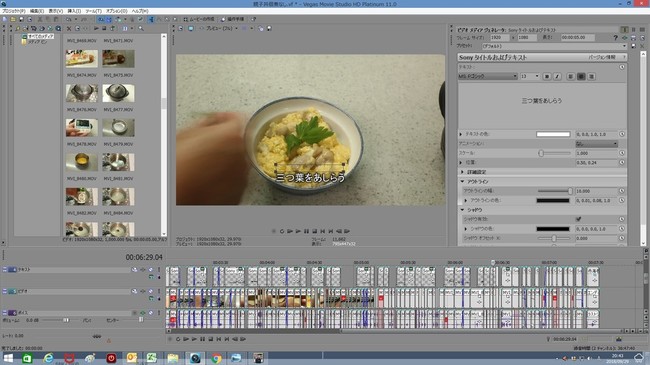This screenshot has height=365, width=650.
Task: Open track FX on the voice audio track
Action: click(143, 313)
